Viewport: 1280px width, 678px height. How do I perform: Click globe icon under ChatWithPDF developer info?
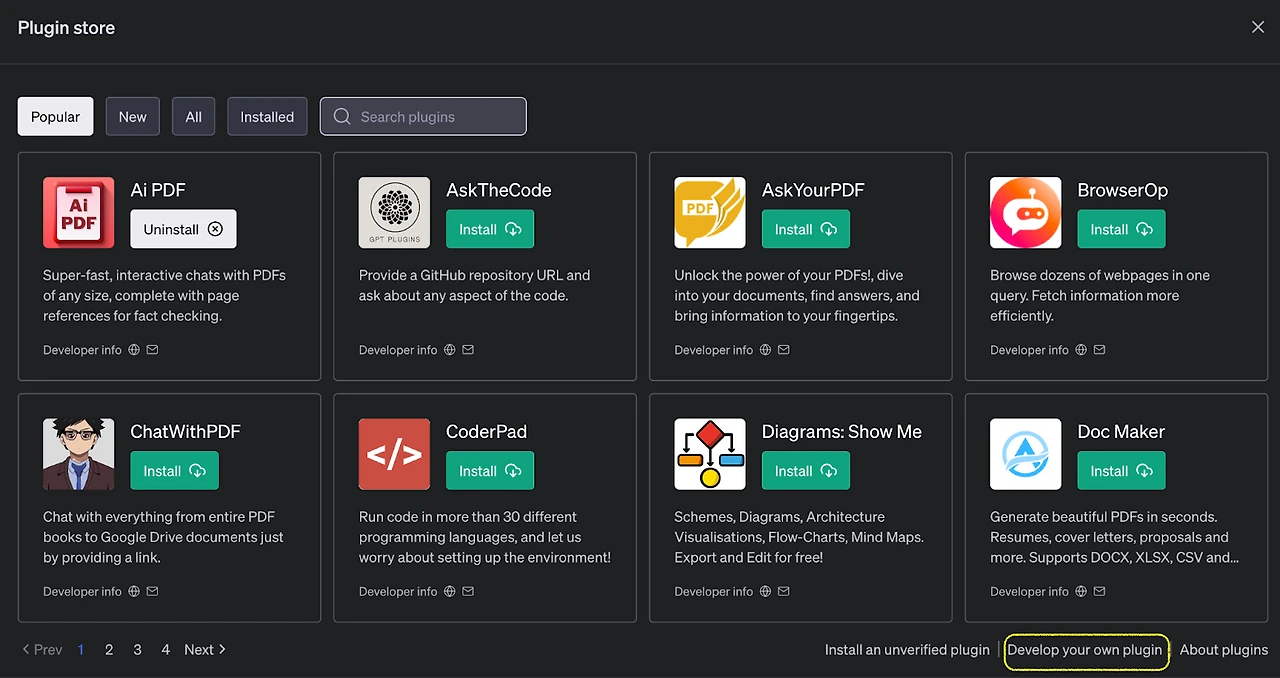[x=134, y=591]
